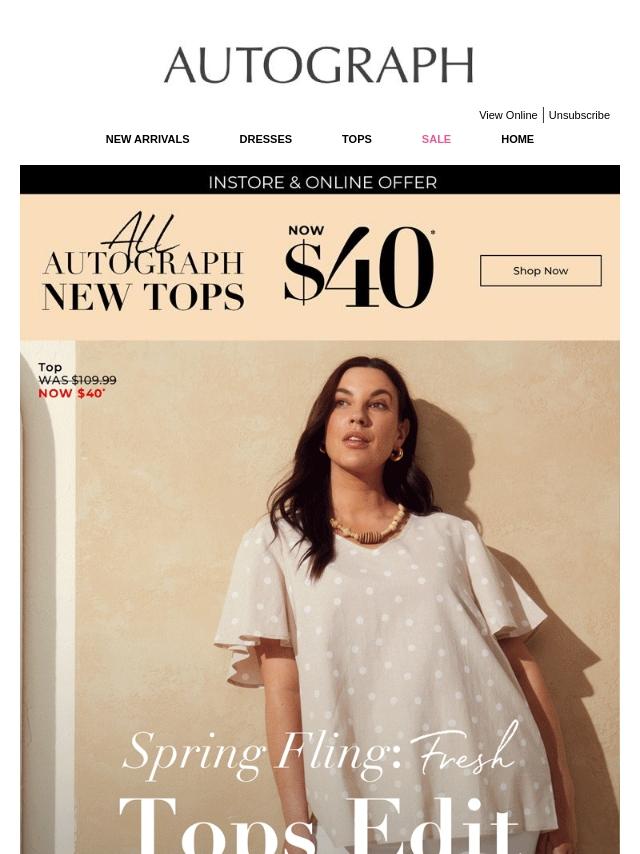This screenshot has width=640, height=854.
Task: Click the large NOW $40 price graphic
Action: click(359, 267)
